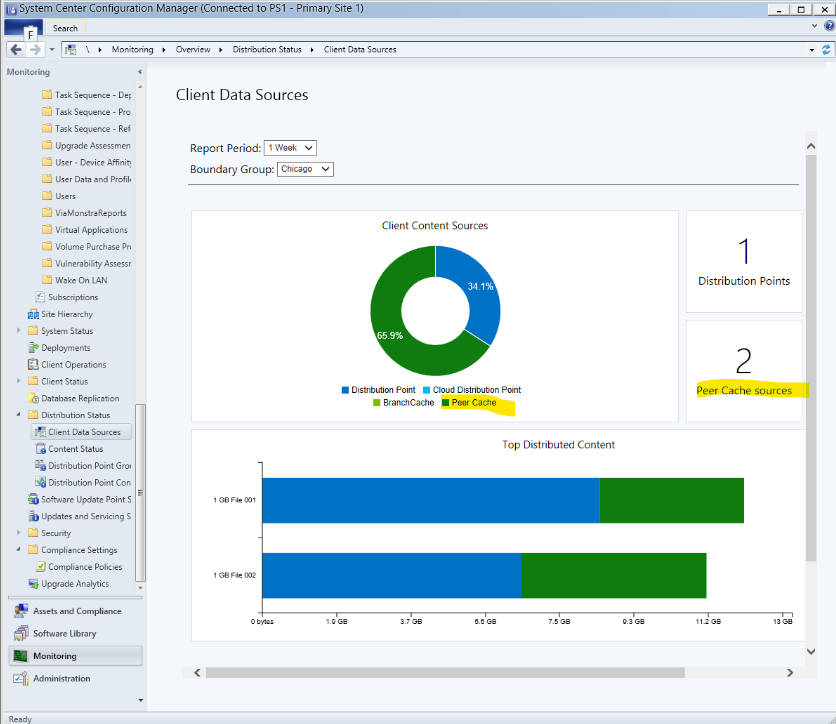836x724 pixels.
Task: Click the breadcrumb root node icon
Action: [70, 50]
